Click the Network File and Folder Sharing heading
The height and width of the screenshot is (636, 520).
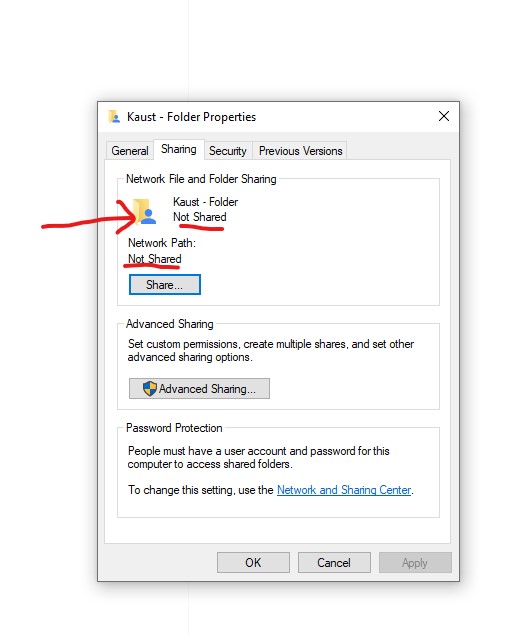(201, 179)
